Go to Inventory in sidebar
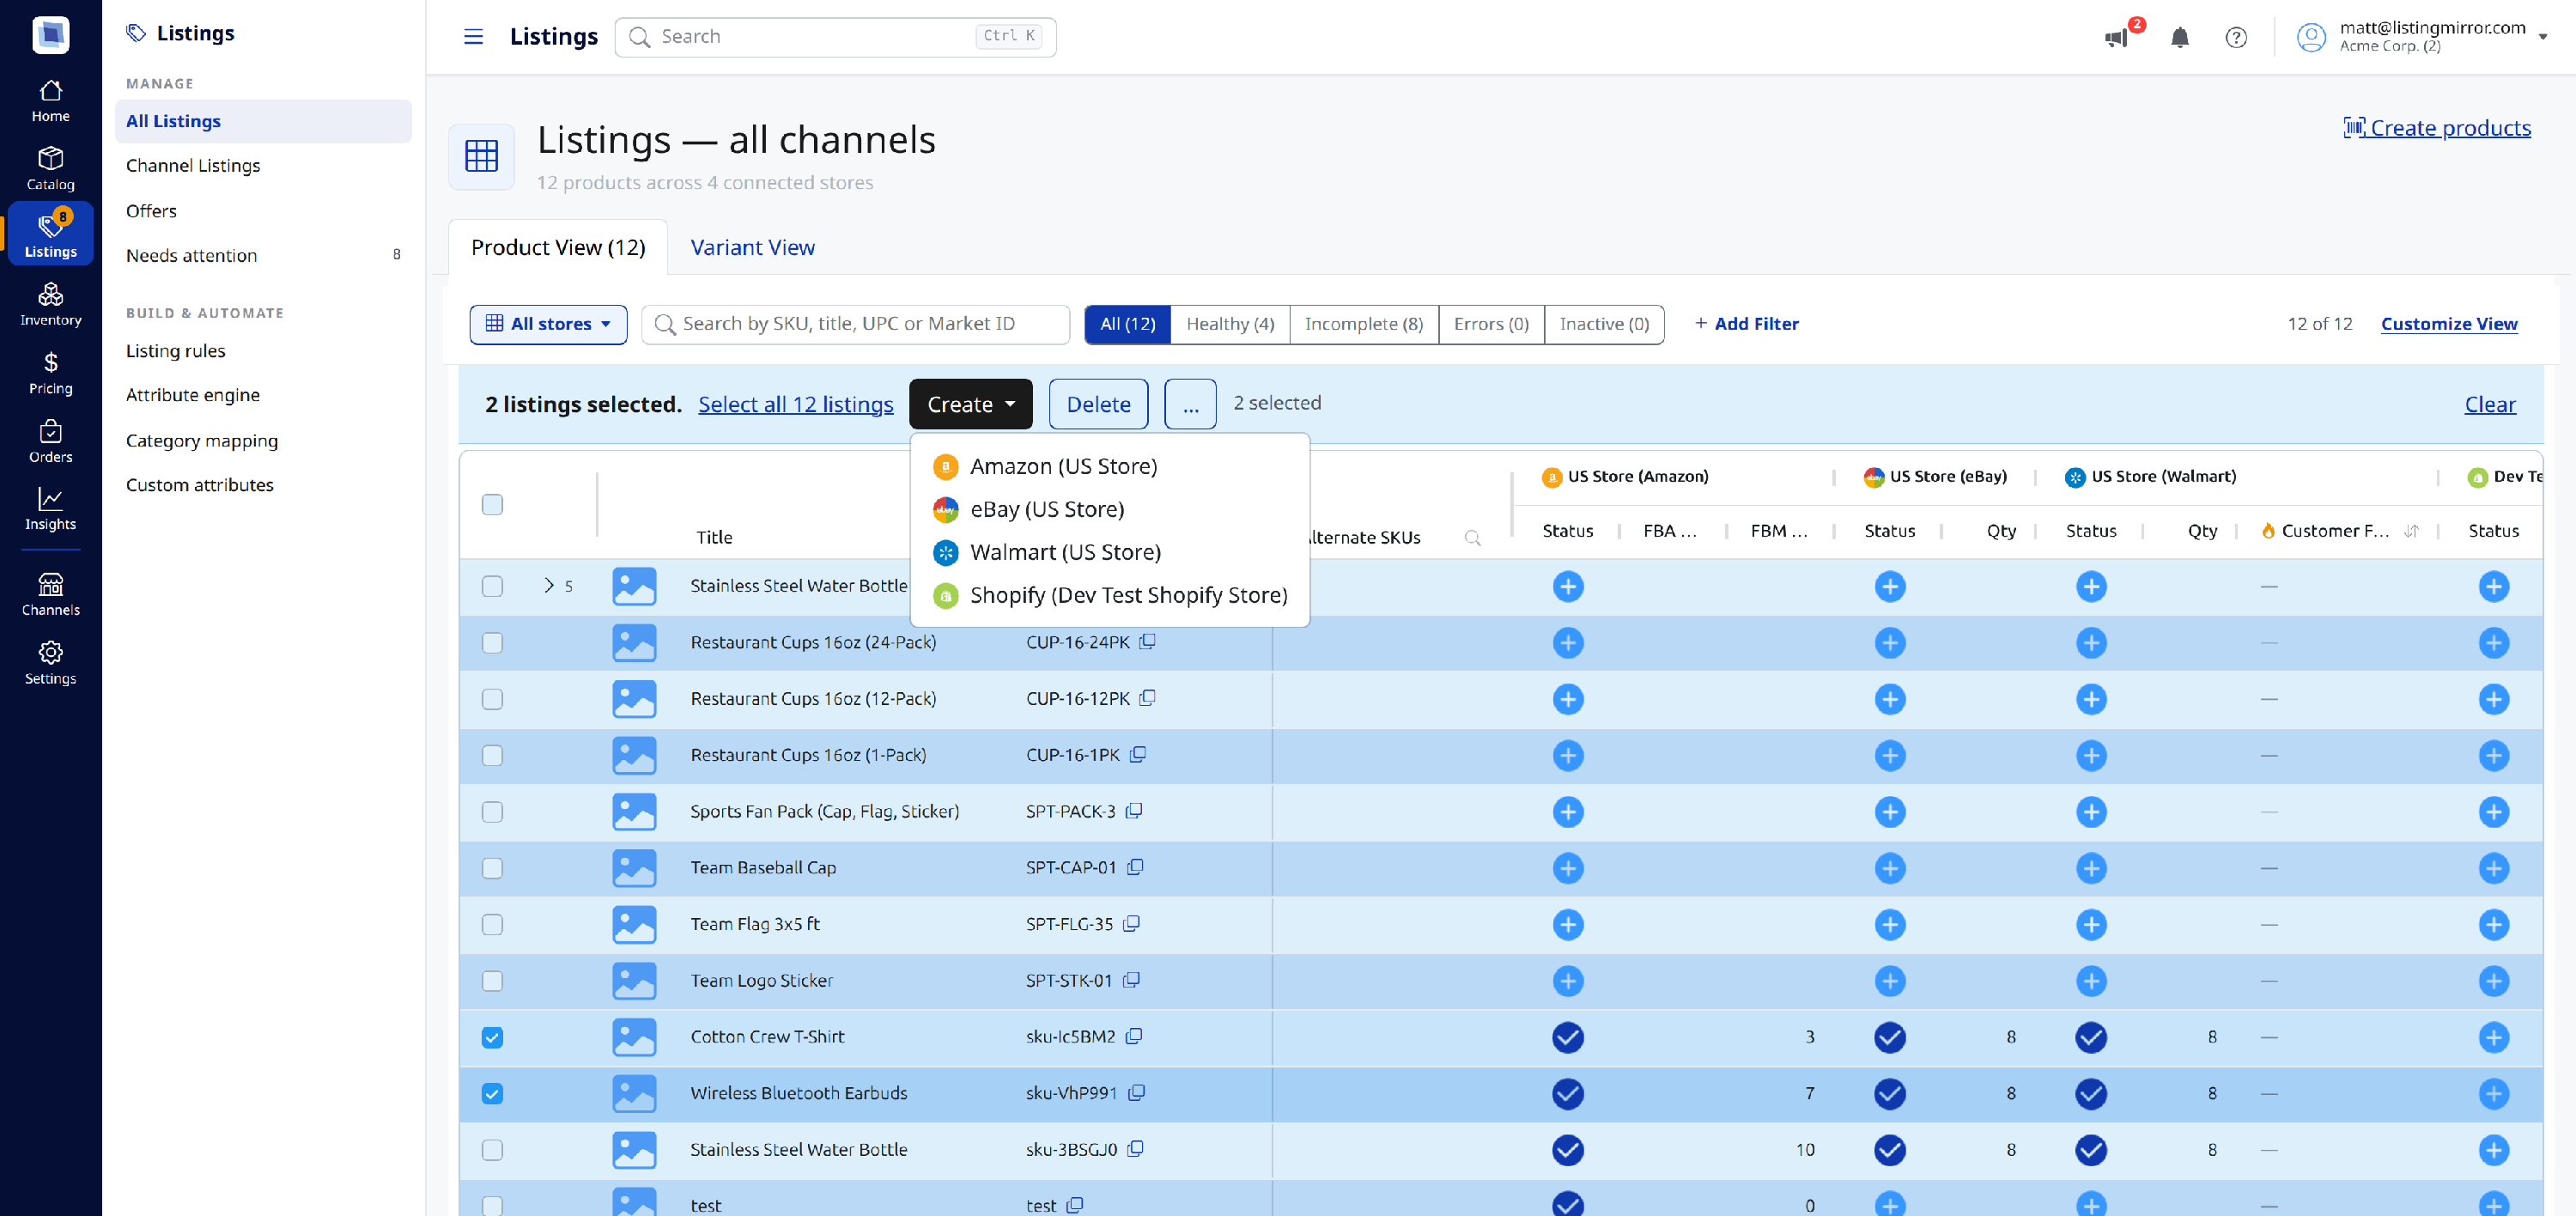2576x1216 pixels. point(50,305)
